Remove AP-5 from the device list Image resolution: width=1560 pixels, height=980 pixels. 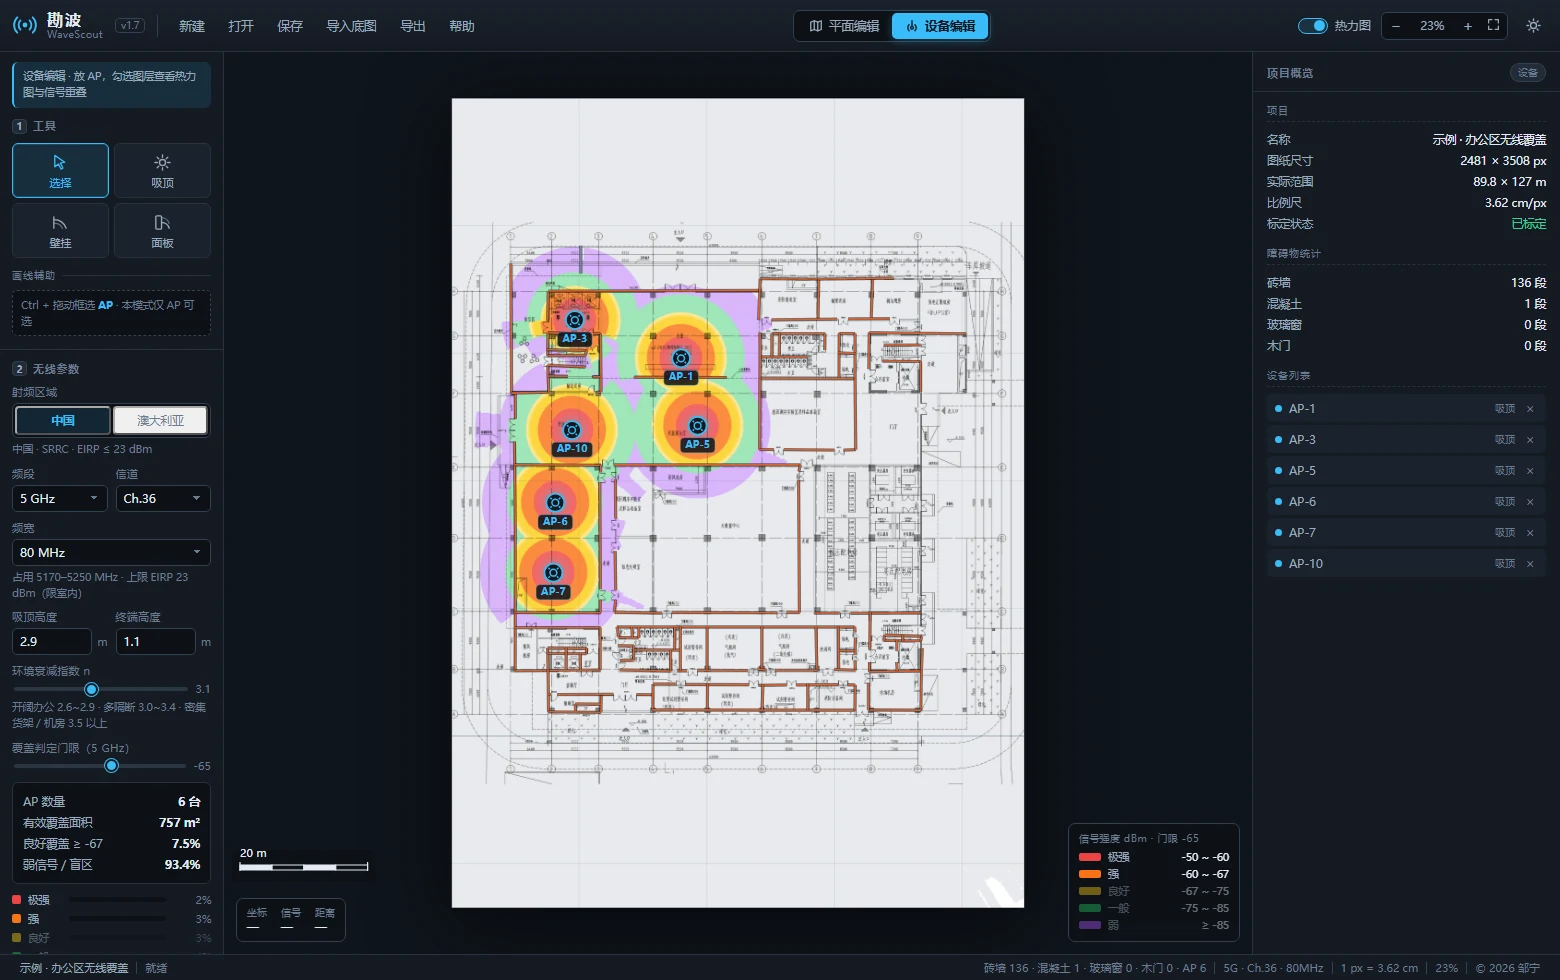click(1530, 471)
